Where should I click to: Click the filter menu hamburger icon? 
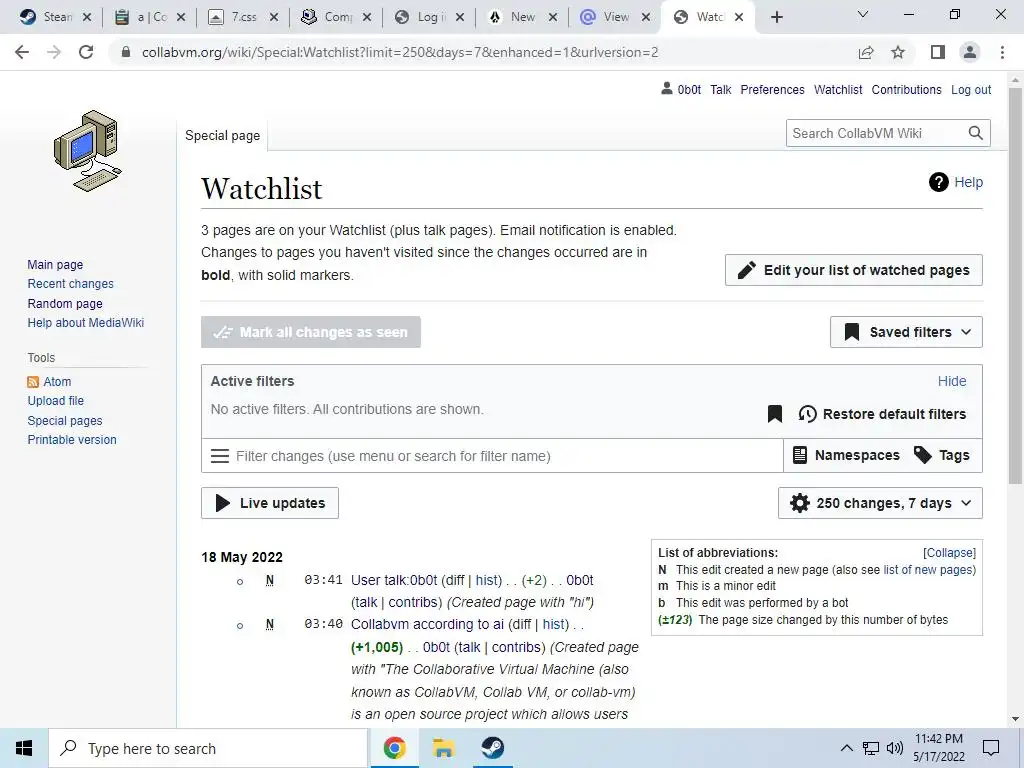(220, 456)
